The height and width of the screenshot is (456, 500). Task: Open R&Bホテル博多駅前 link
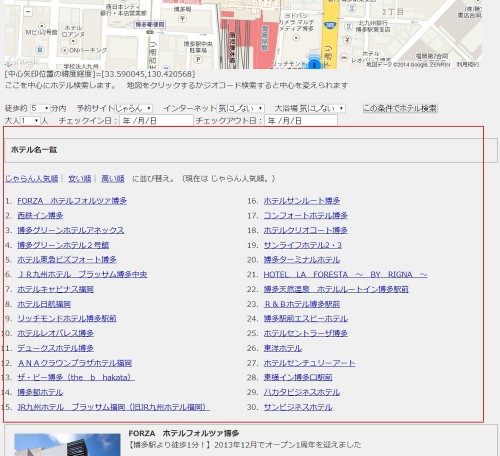(302, 304)
